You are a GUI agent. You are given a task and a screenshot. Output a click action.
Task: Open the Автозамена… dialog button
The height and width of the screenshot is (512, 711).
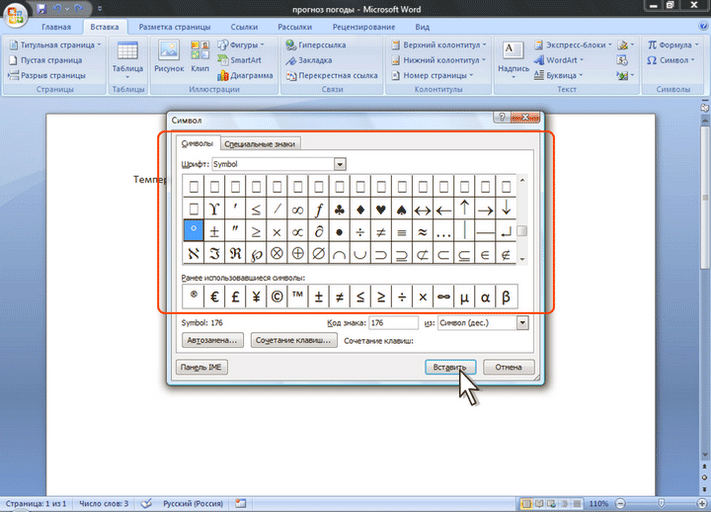coord(212,340)
